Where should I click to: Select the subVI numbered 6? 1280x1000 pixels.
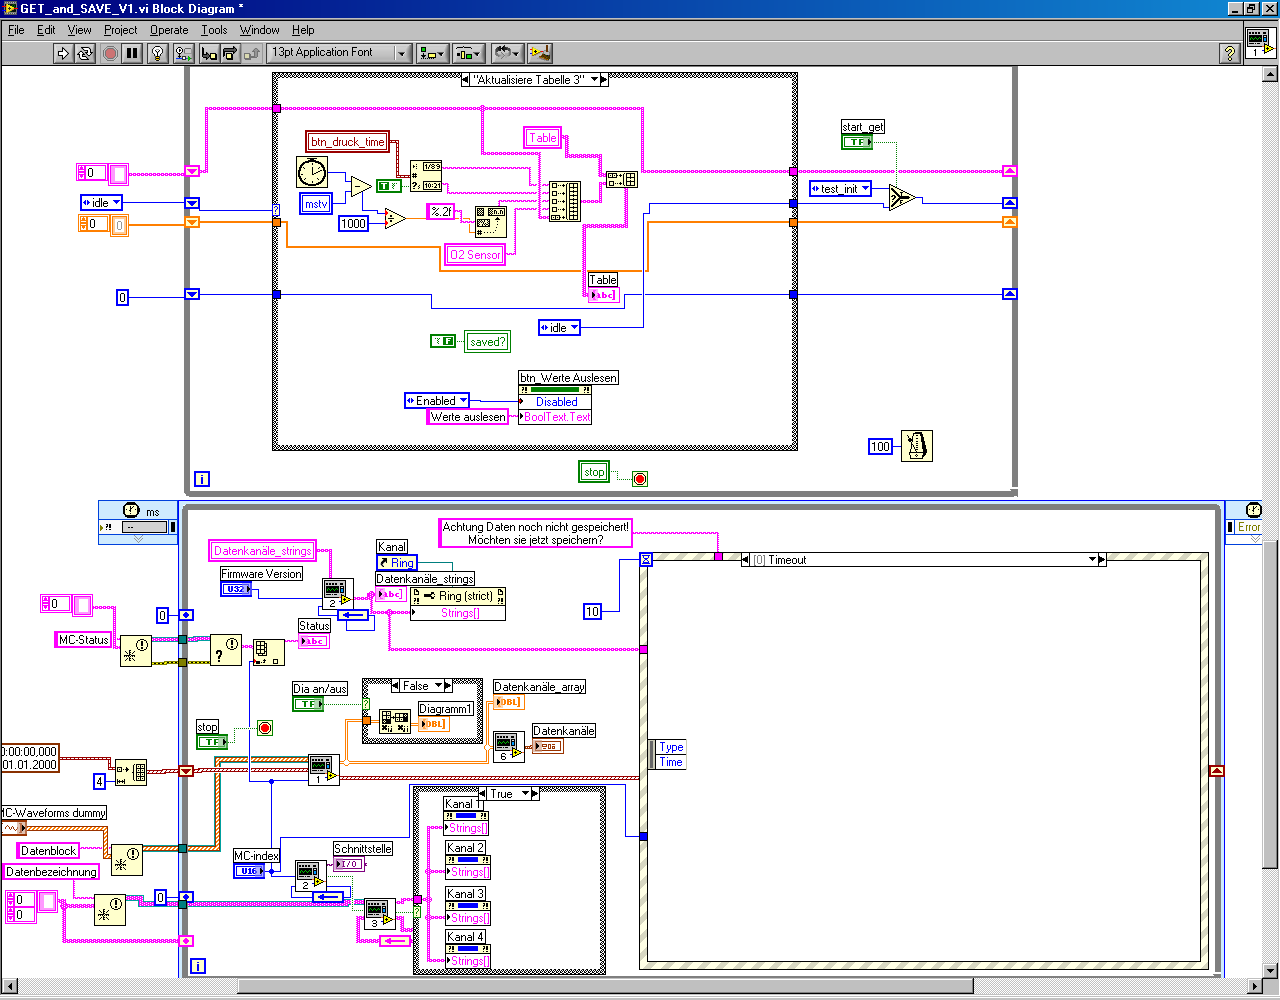(x=508, y=747)
